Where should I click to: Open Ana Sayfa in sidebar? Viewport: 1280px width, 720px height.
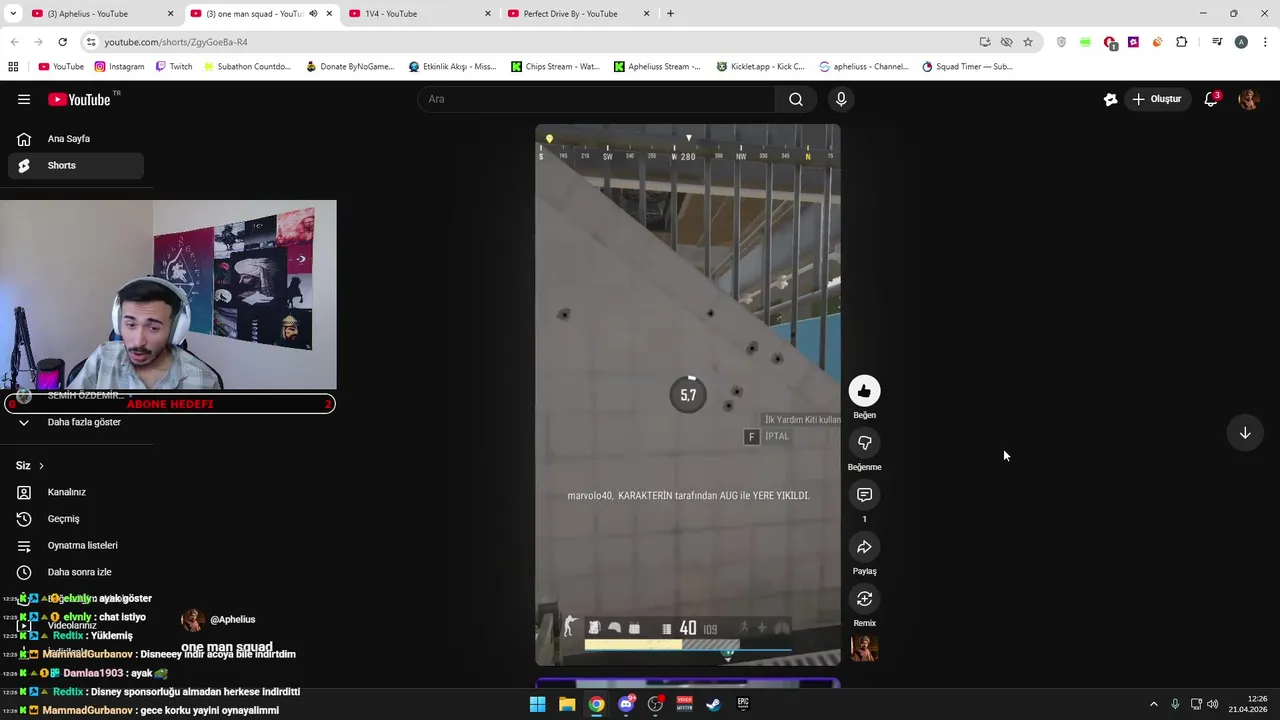pos(76,139)
